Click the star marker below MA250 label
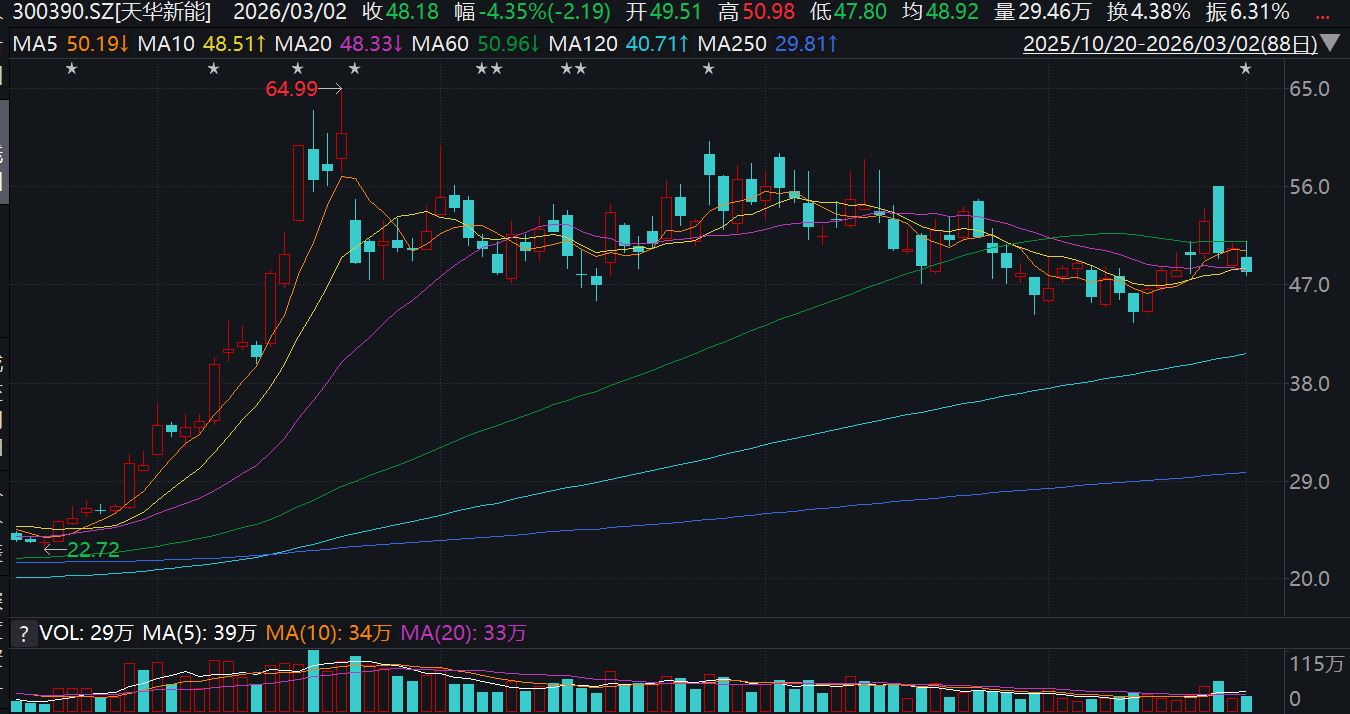This screenshot has width=1350, height=714. (708, 68)
